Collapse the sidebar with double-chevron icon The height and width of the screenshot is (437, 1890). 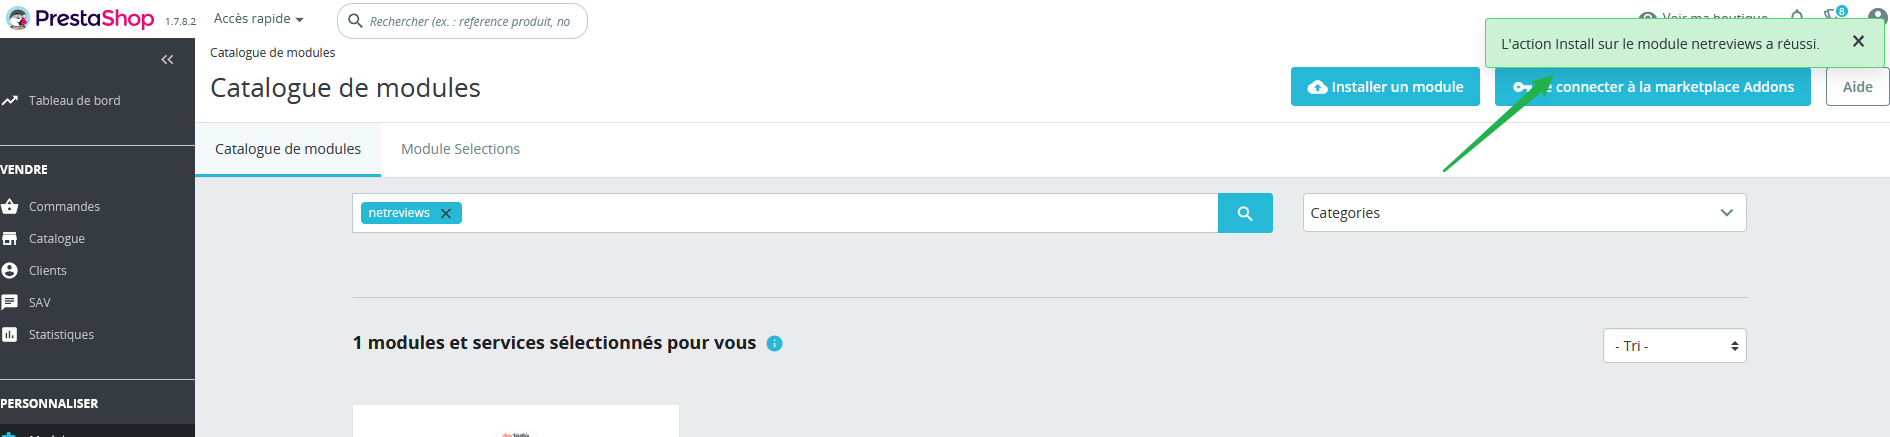tap(167, 60)
